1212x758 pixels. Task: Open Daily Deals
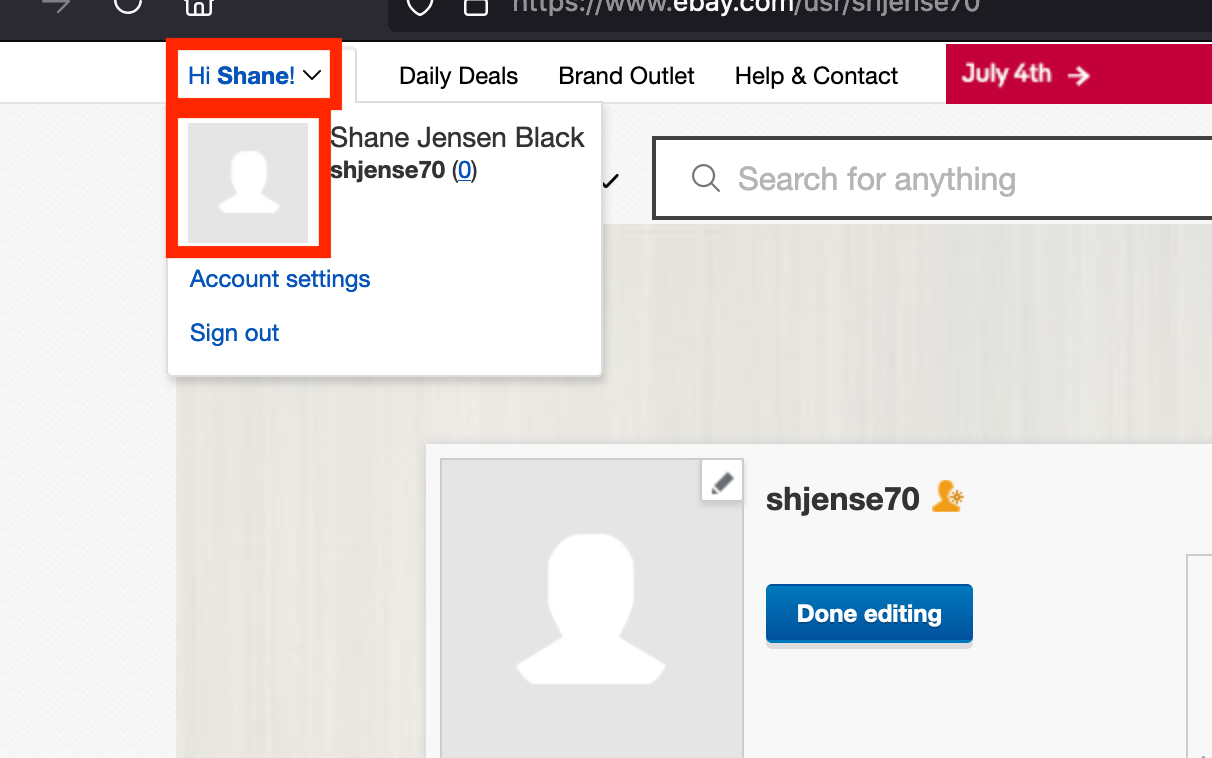458,75
